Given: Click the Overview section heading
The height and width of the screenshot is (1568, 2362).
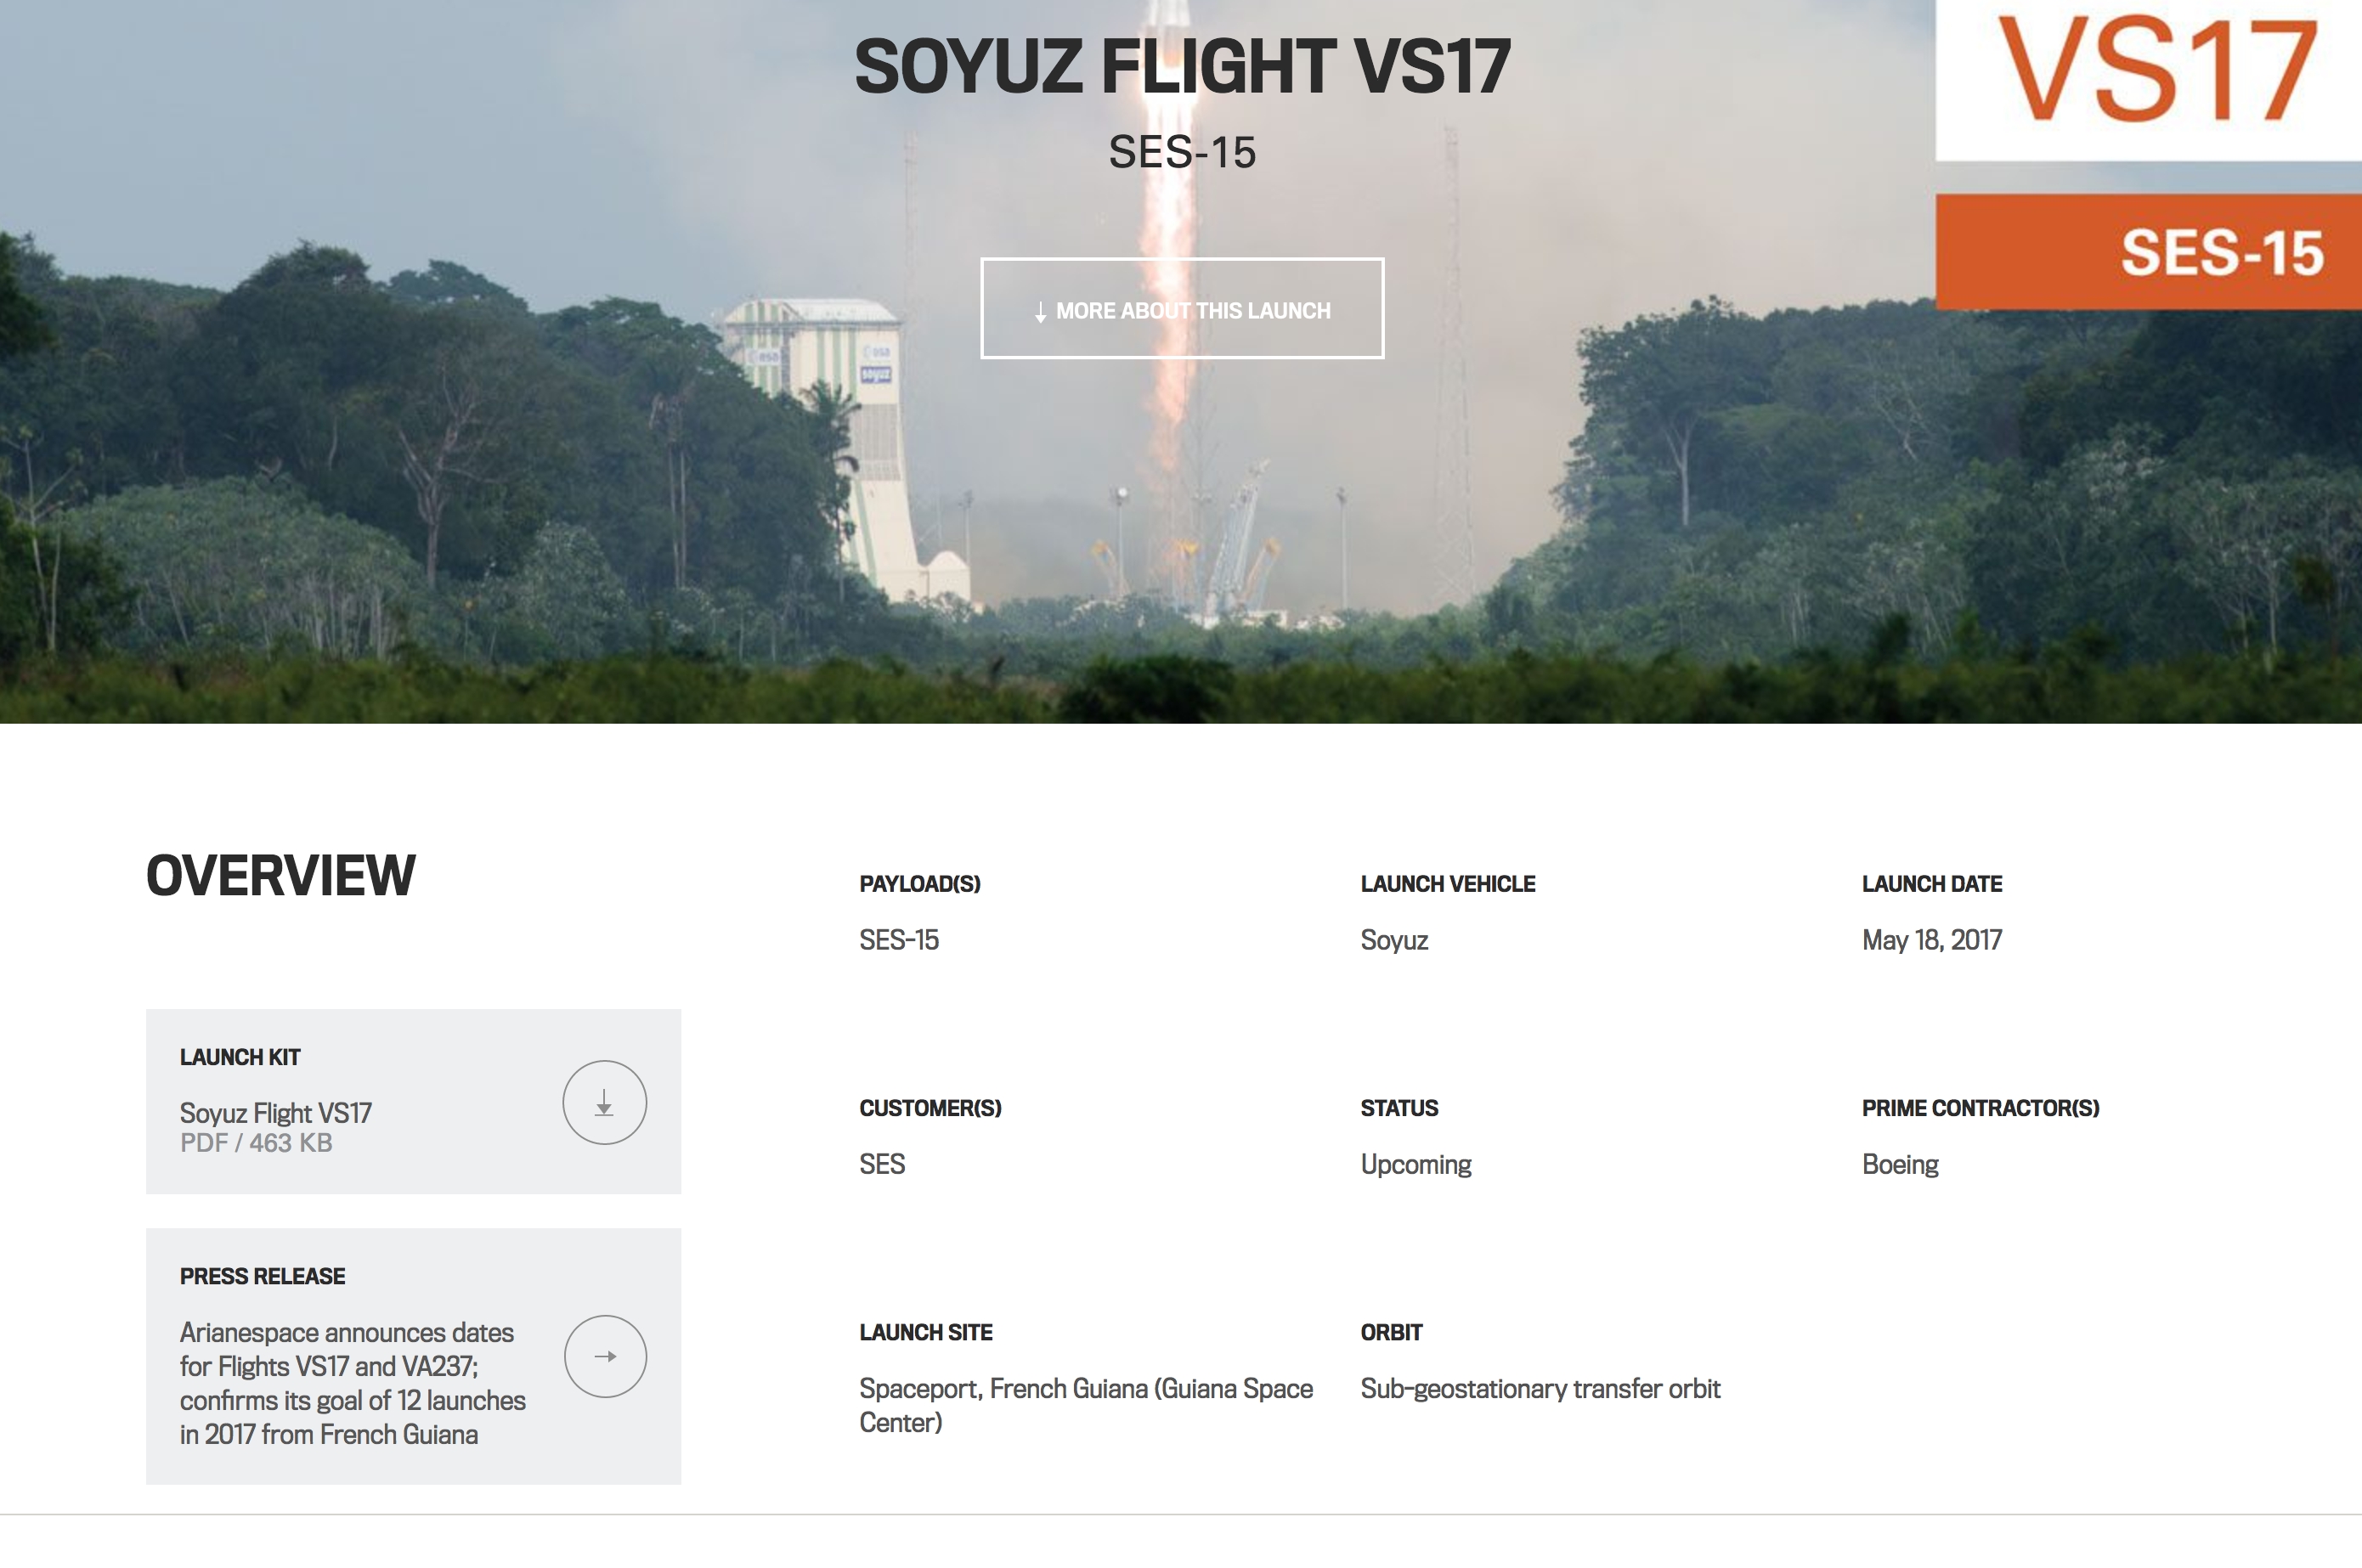Looking at the screenshot, I should [x=280, y=876].
